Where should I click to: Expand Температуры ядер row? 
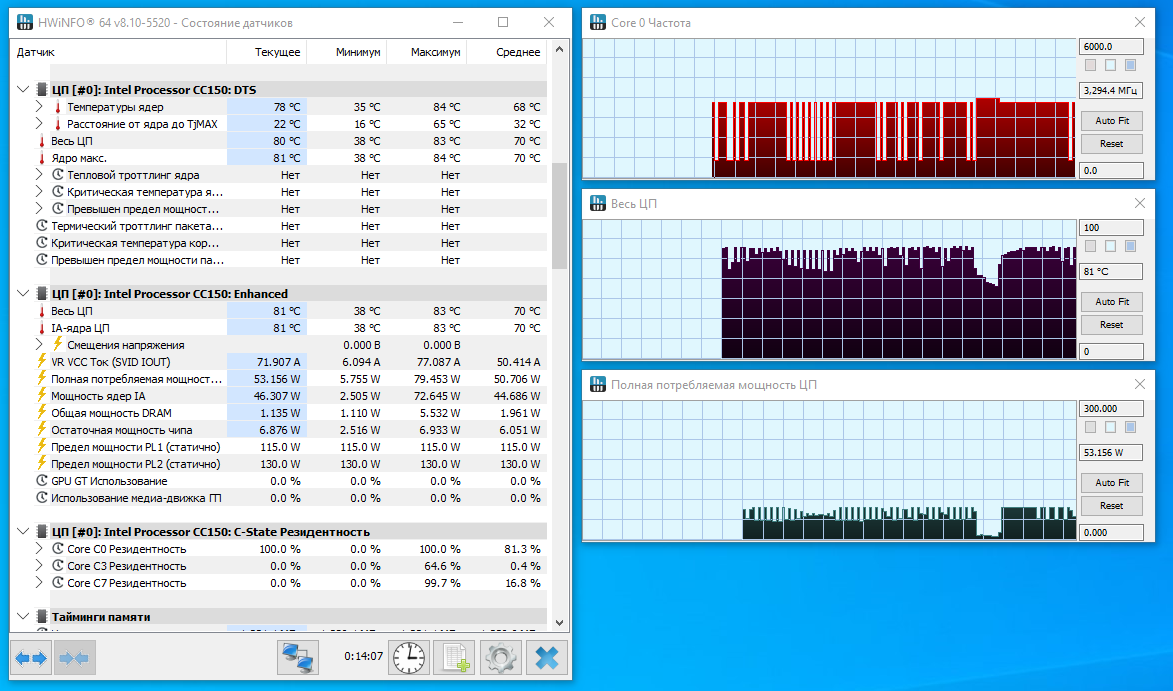tap(39, 107)
